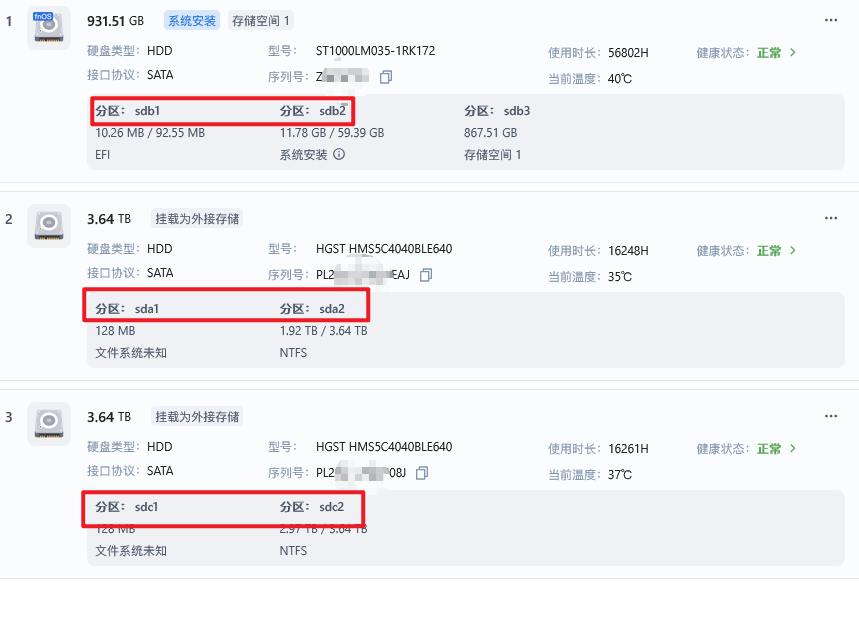Expand health status chevron for disk 3
Viewport: 859px width, 632px height.
793,449
